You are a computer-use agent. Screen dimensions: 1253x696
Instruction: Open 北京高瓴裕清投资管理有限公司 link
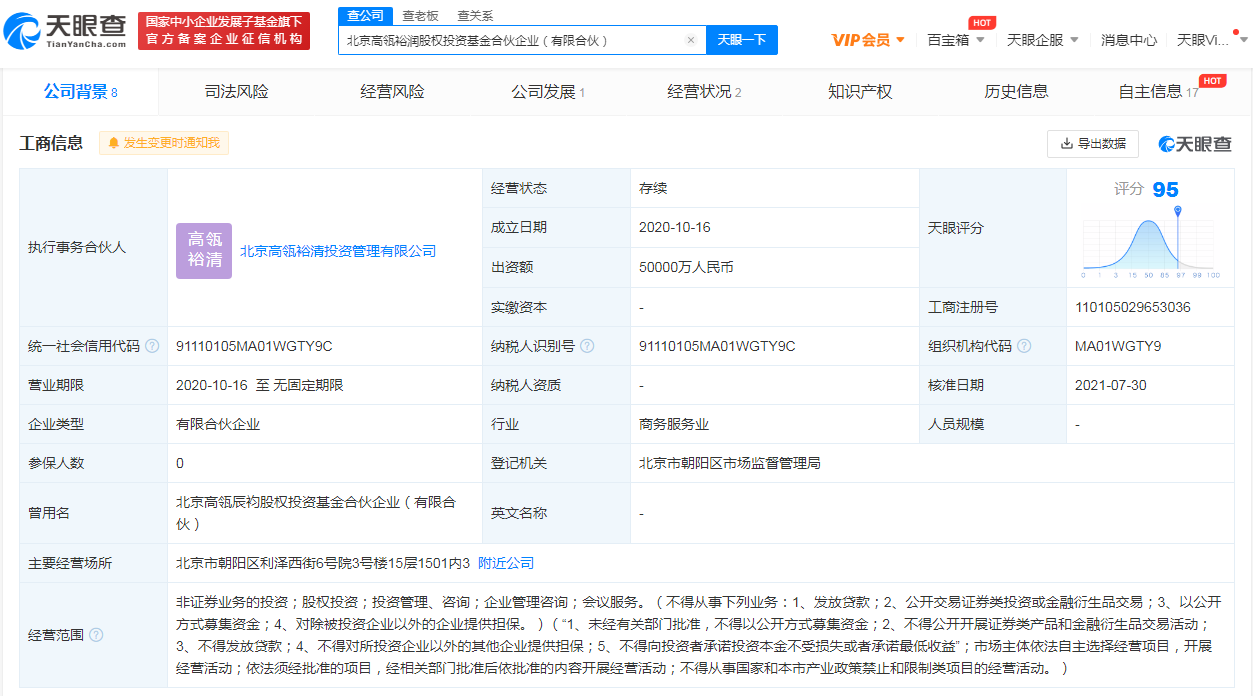[338, 251]
